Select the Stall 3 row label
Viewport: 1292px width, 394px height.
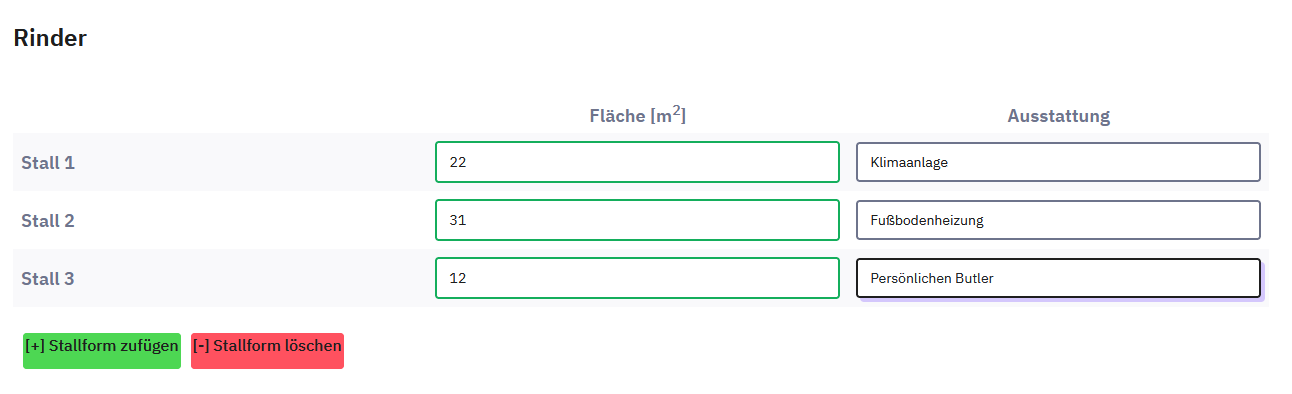48,279
